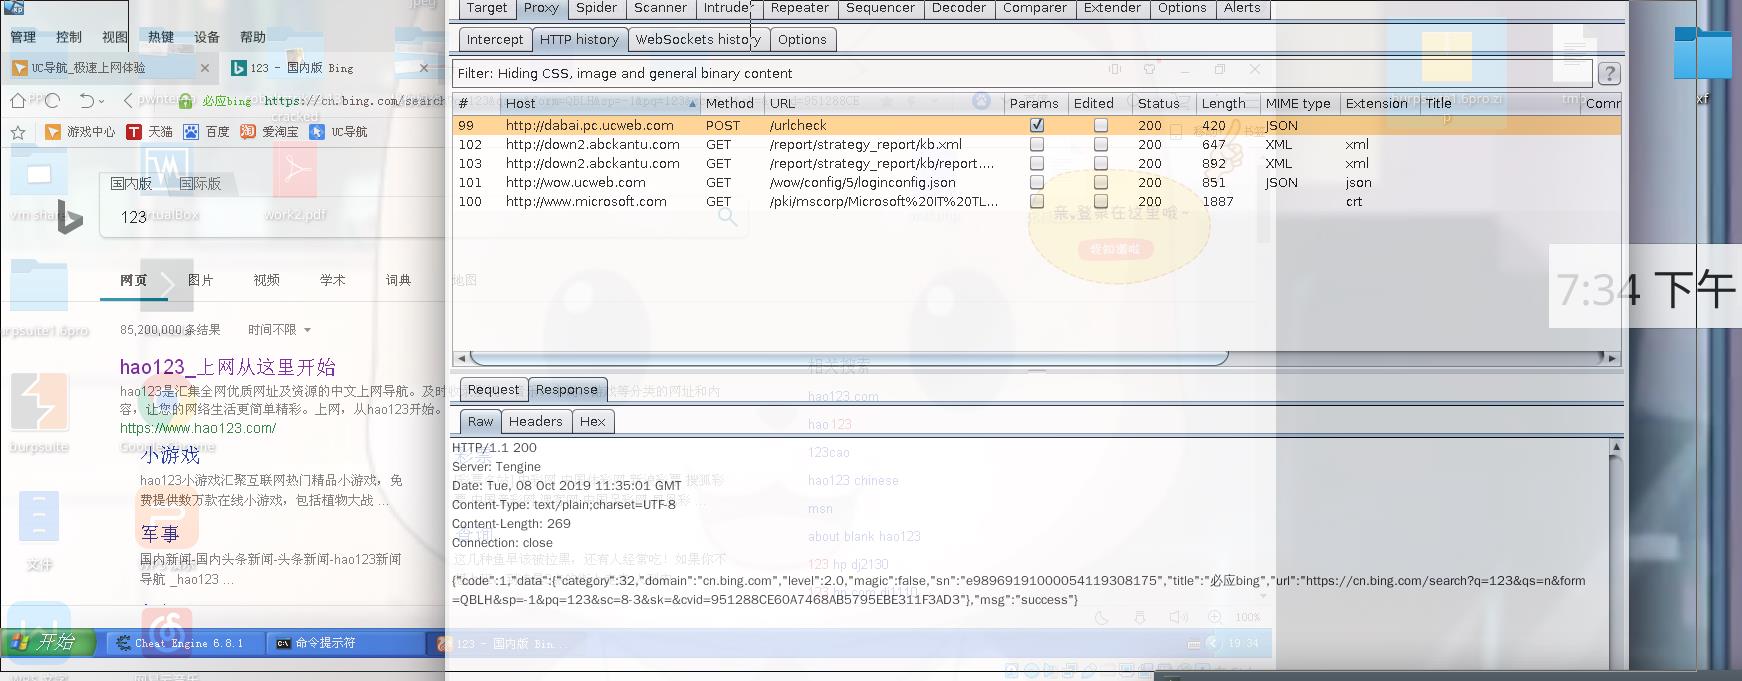The height and width of the screenshot is (681, 1742).
Task: Toggle Edited checkbox for wow.ucweb.com row
Action: pos(1101,182)
